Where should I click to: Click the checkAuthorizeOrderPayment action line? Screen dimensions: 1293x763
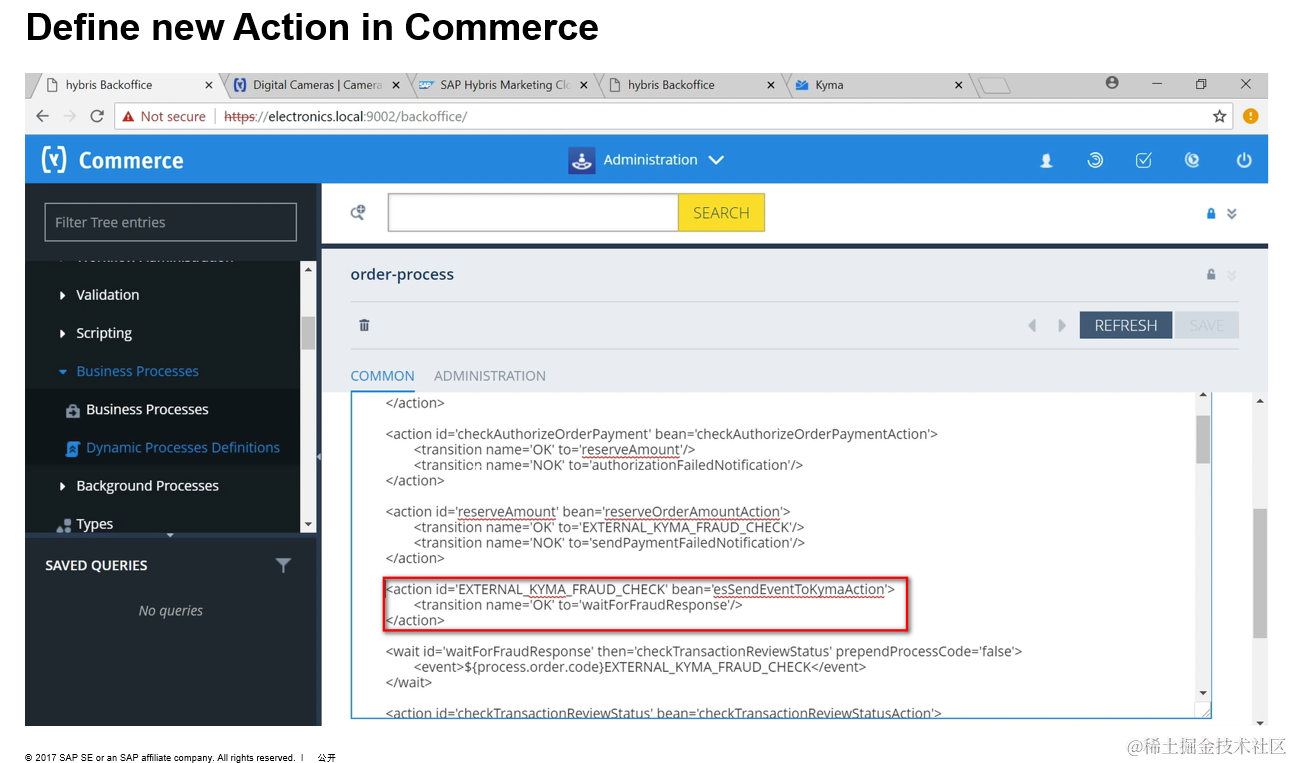(x=662, y=434)
